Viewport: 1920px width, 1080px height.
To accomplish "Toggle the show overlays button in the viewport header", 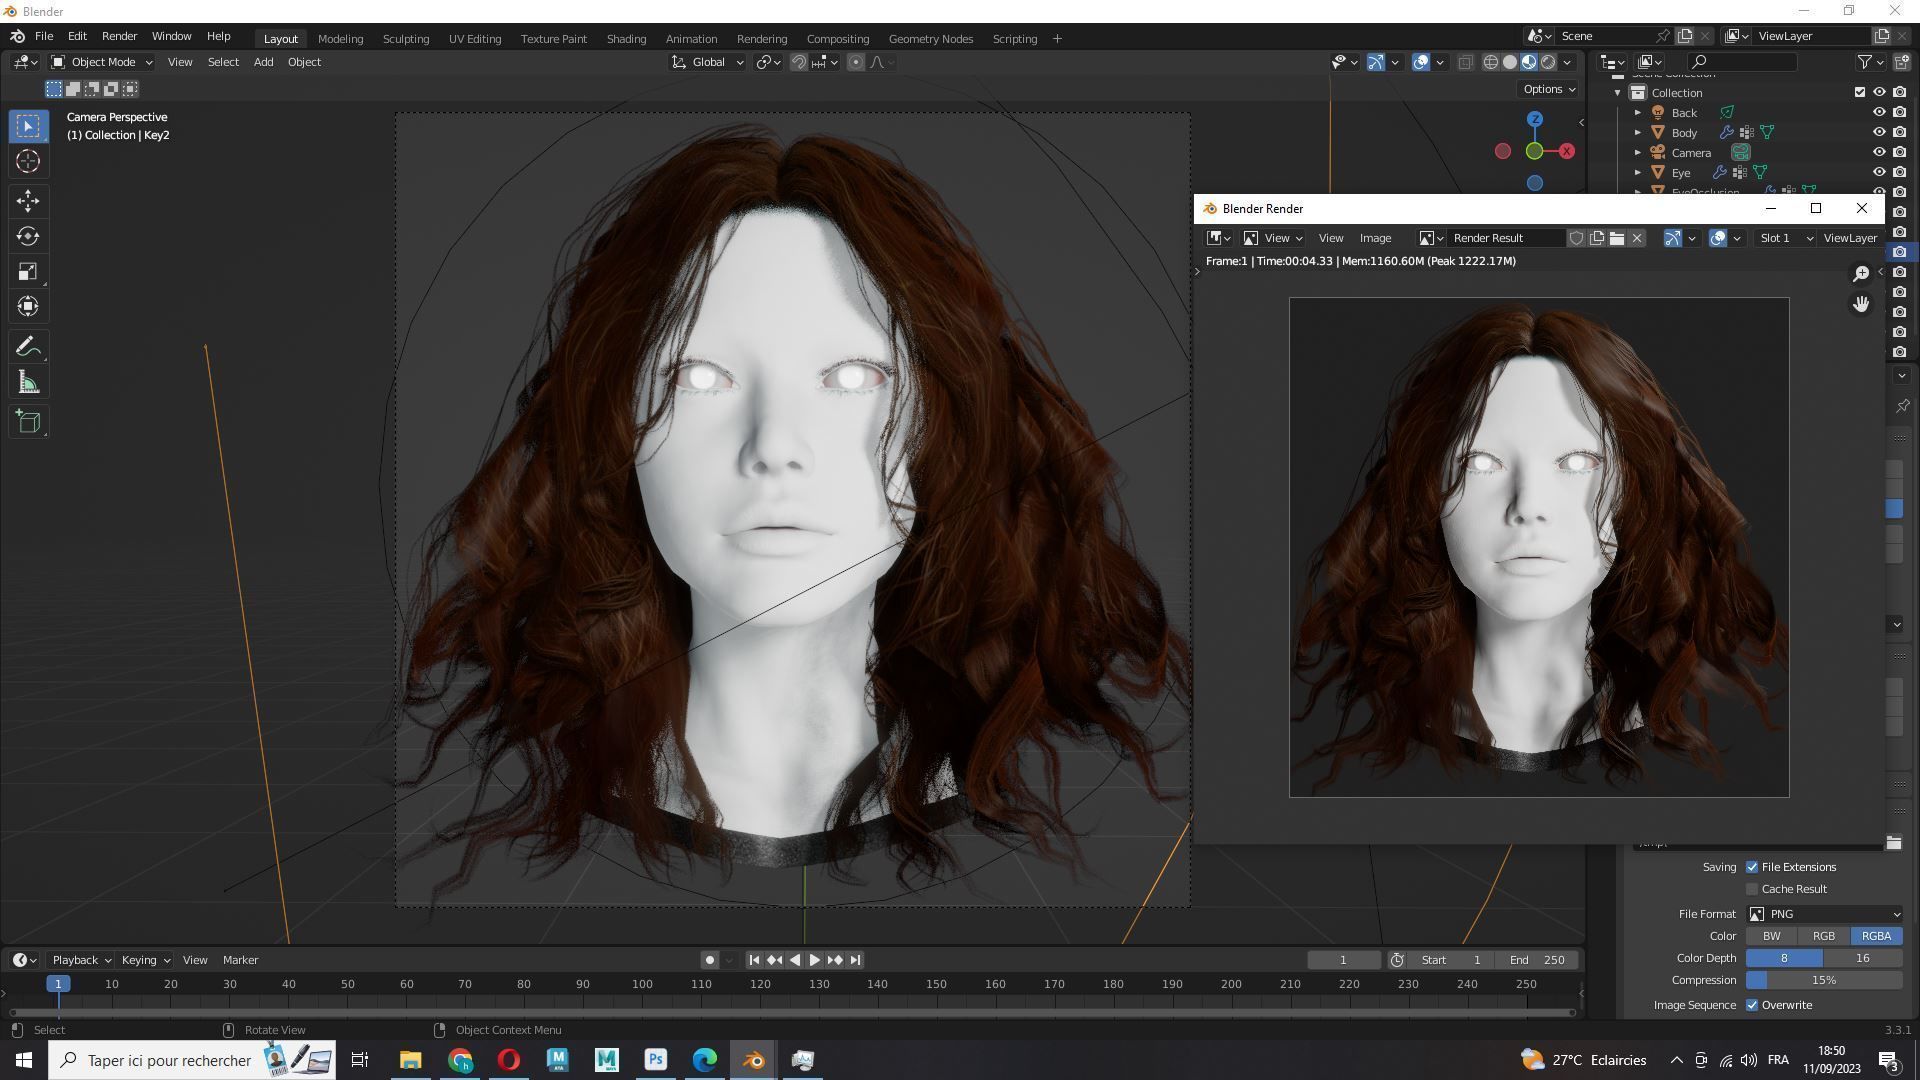I will (x=1421, y=62).
